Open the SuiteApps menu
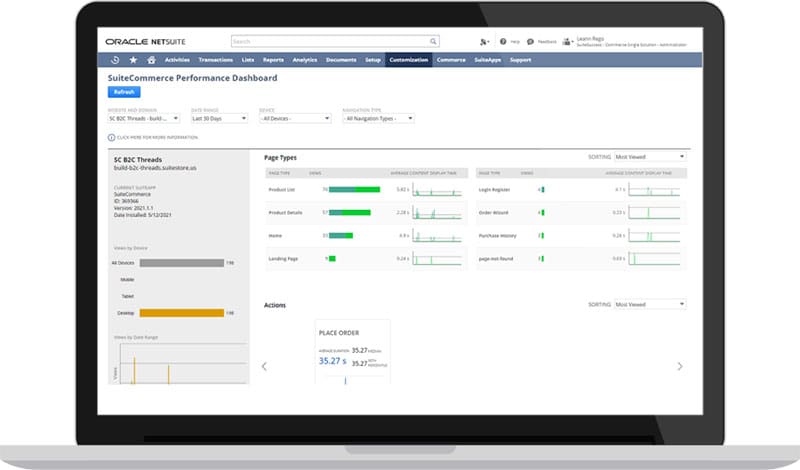Image resolution: width=800 pixels, height=470 pixels. click(487, 60)
